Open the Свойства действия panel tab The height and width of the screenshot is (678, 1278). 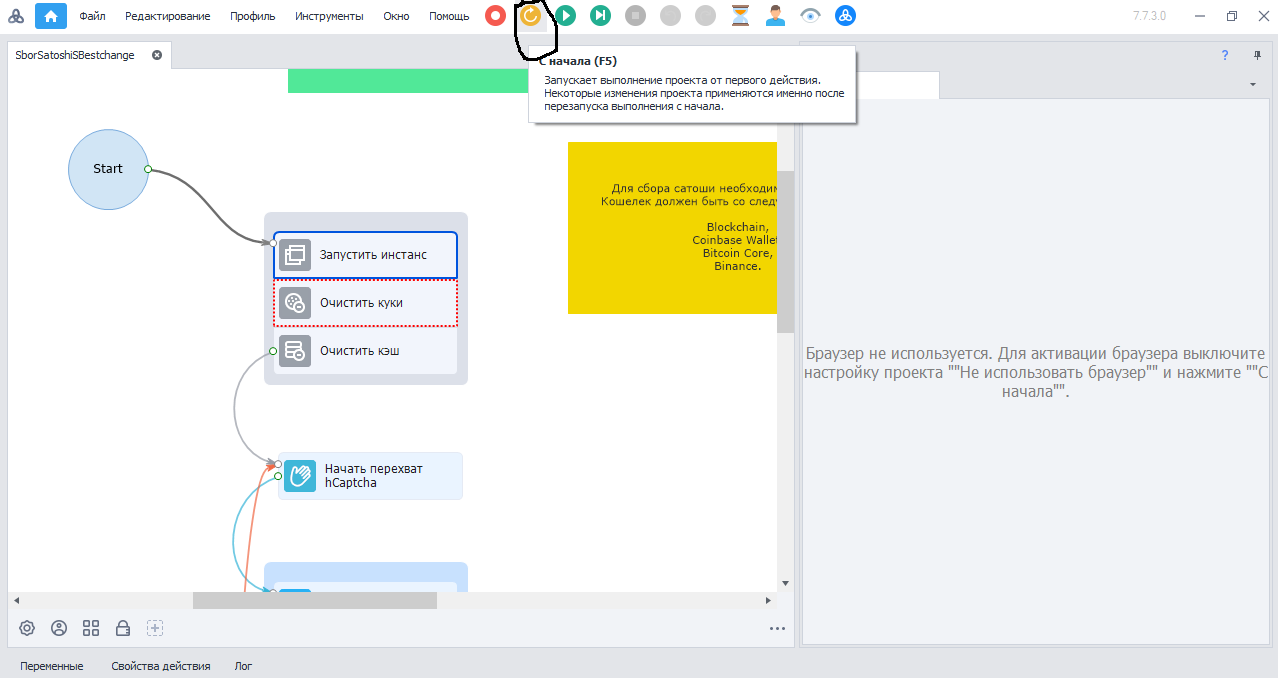pos(161,666)
